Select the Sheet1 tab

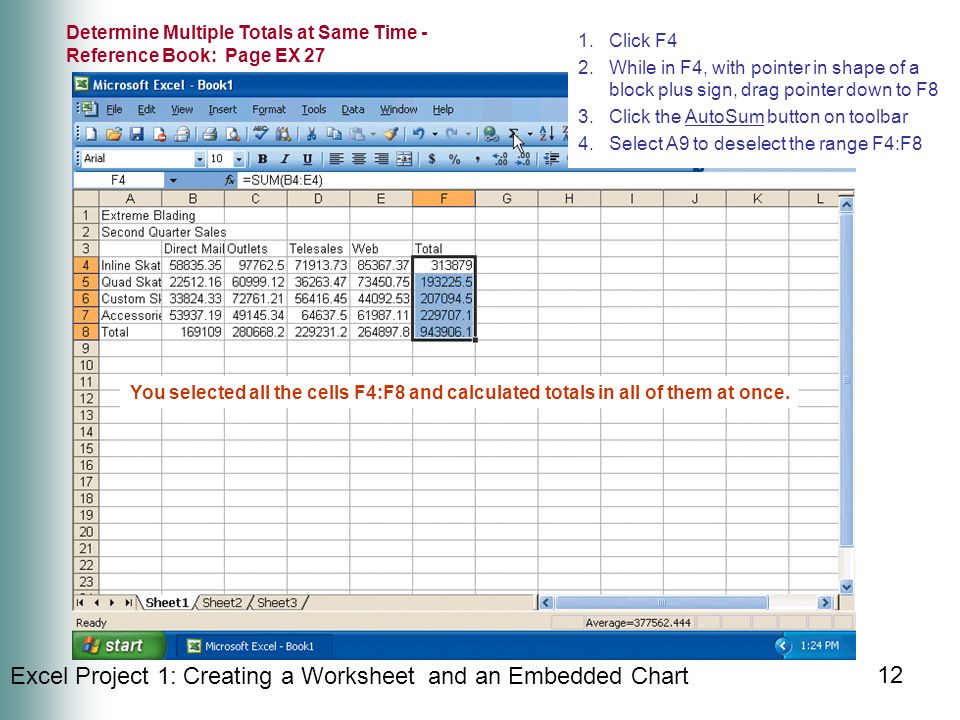click(167, 602)
